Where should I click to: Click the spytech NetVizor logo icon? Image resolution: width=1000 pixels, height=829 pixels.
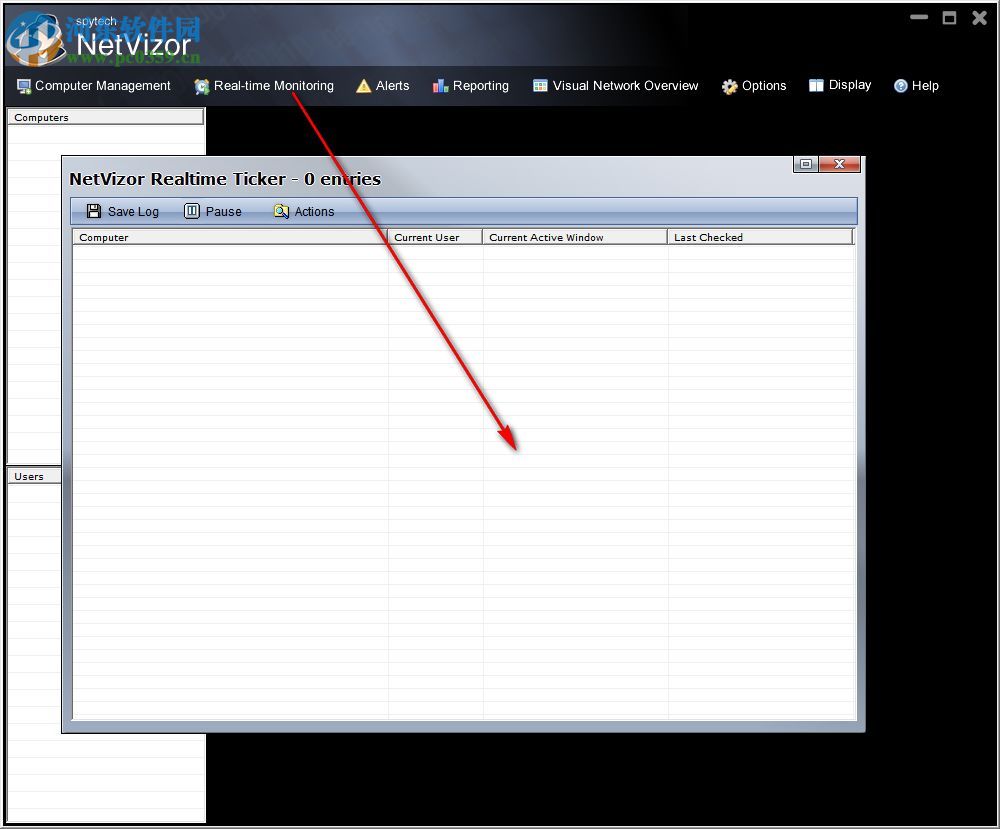[x=36, y=38]
